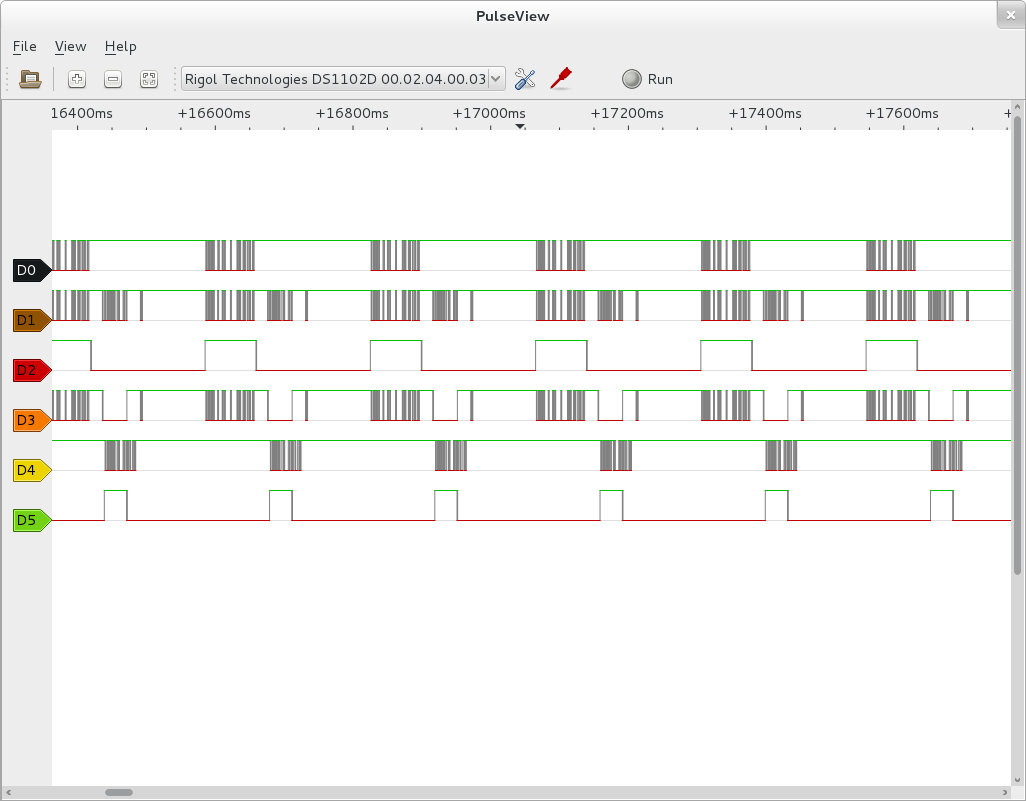Select the D4 yellow channel label
1026x801 pixels.
coord(31,470)
